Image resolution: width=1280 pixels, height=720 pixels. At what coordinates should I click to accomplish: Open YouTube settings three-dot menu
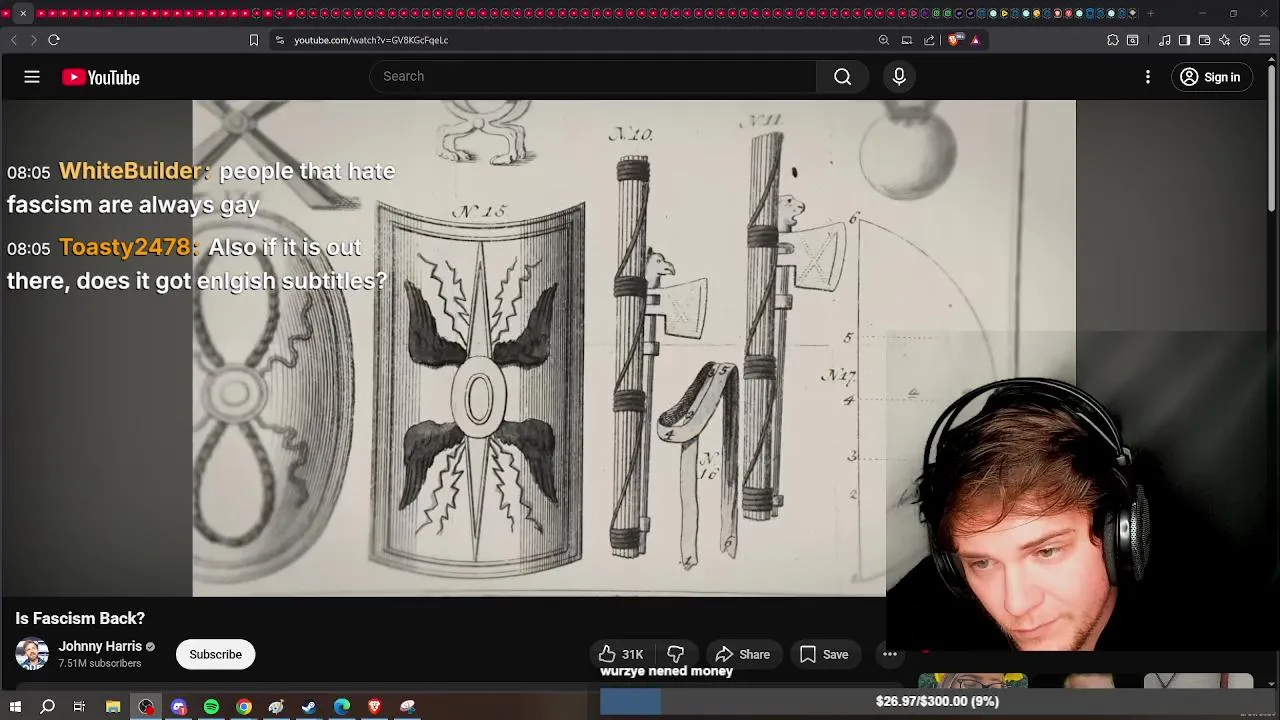pyautogui.click(x=1148, y=77)
